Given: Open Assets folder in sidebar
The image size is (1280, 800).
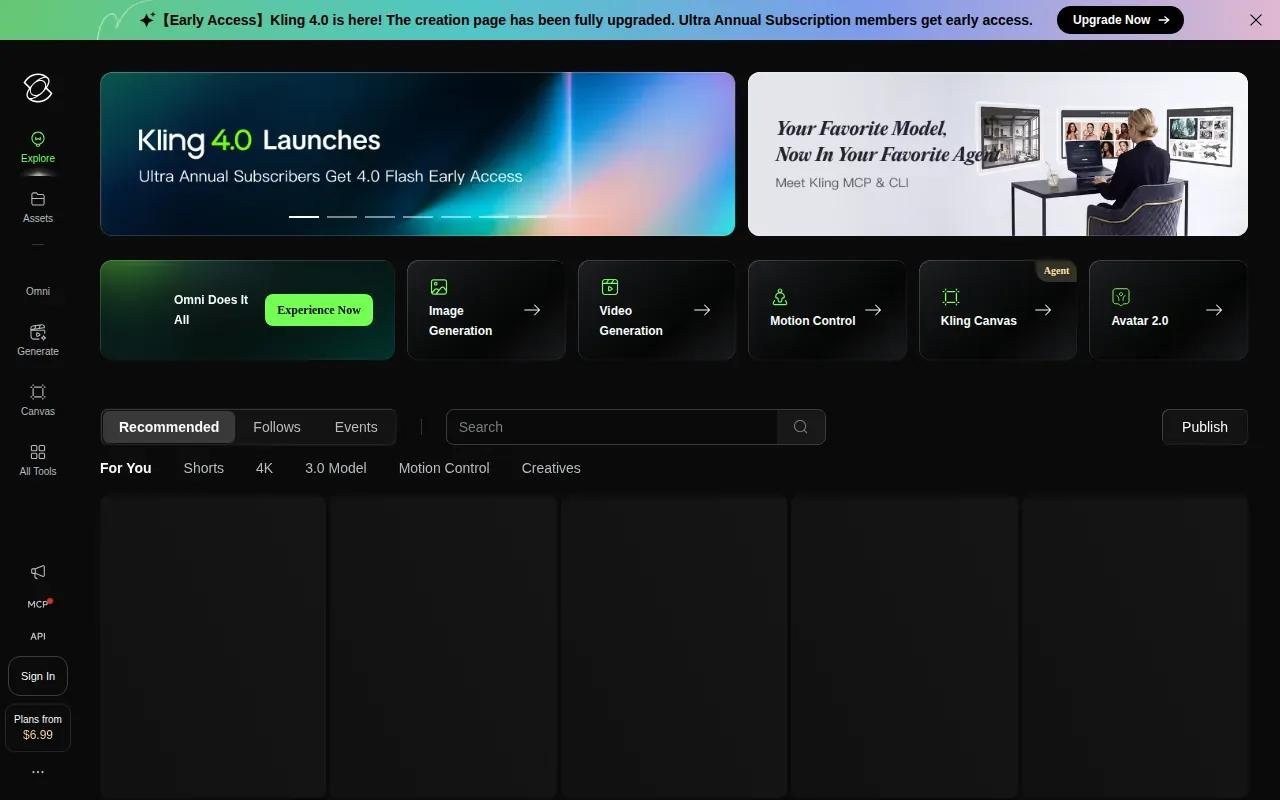Looking at the screenshot, I should (x=38, y=207).
